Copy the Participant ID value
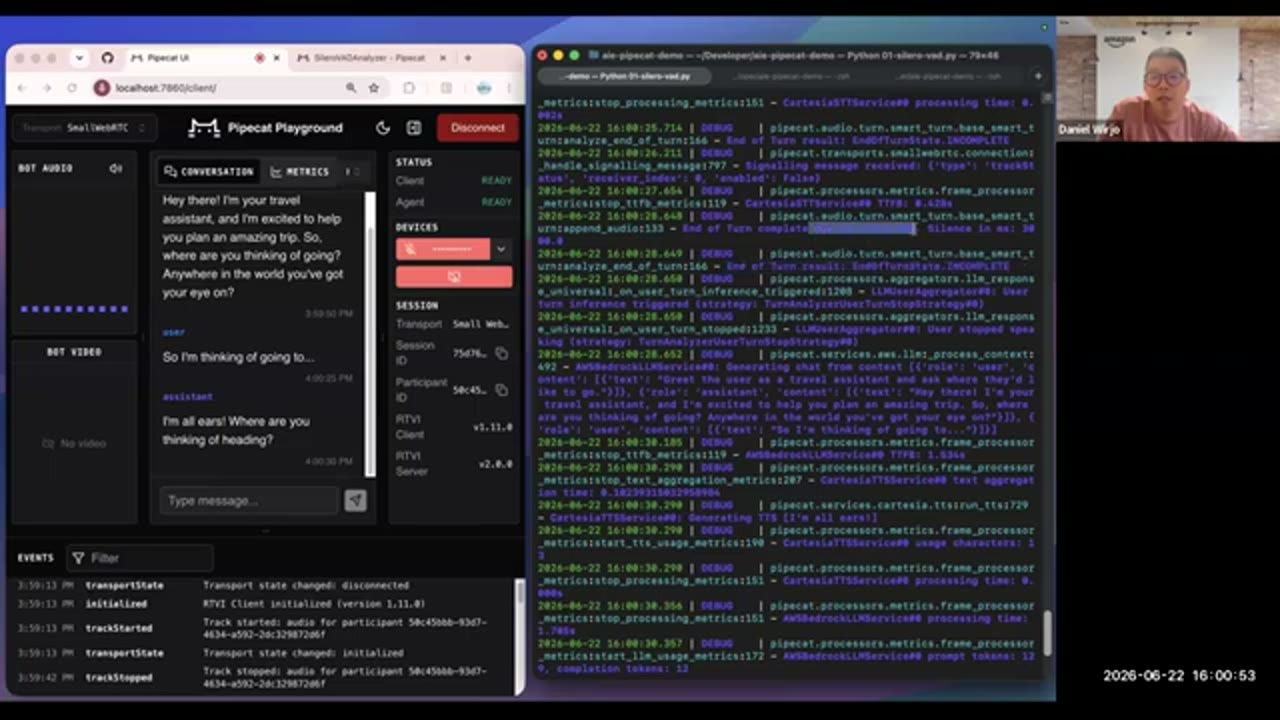This screenshot has height=720, width=1280. click(501, 390)
